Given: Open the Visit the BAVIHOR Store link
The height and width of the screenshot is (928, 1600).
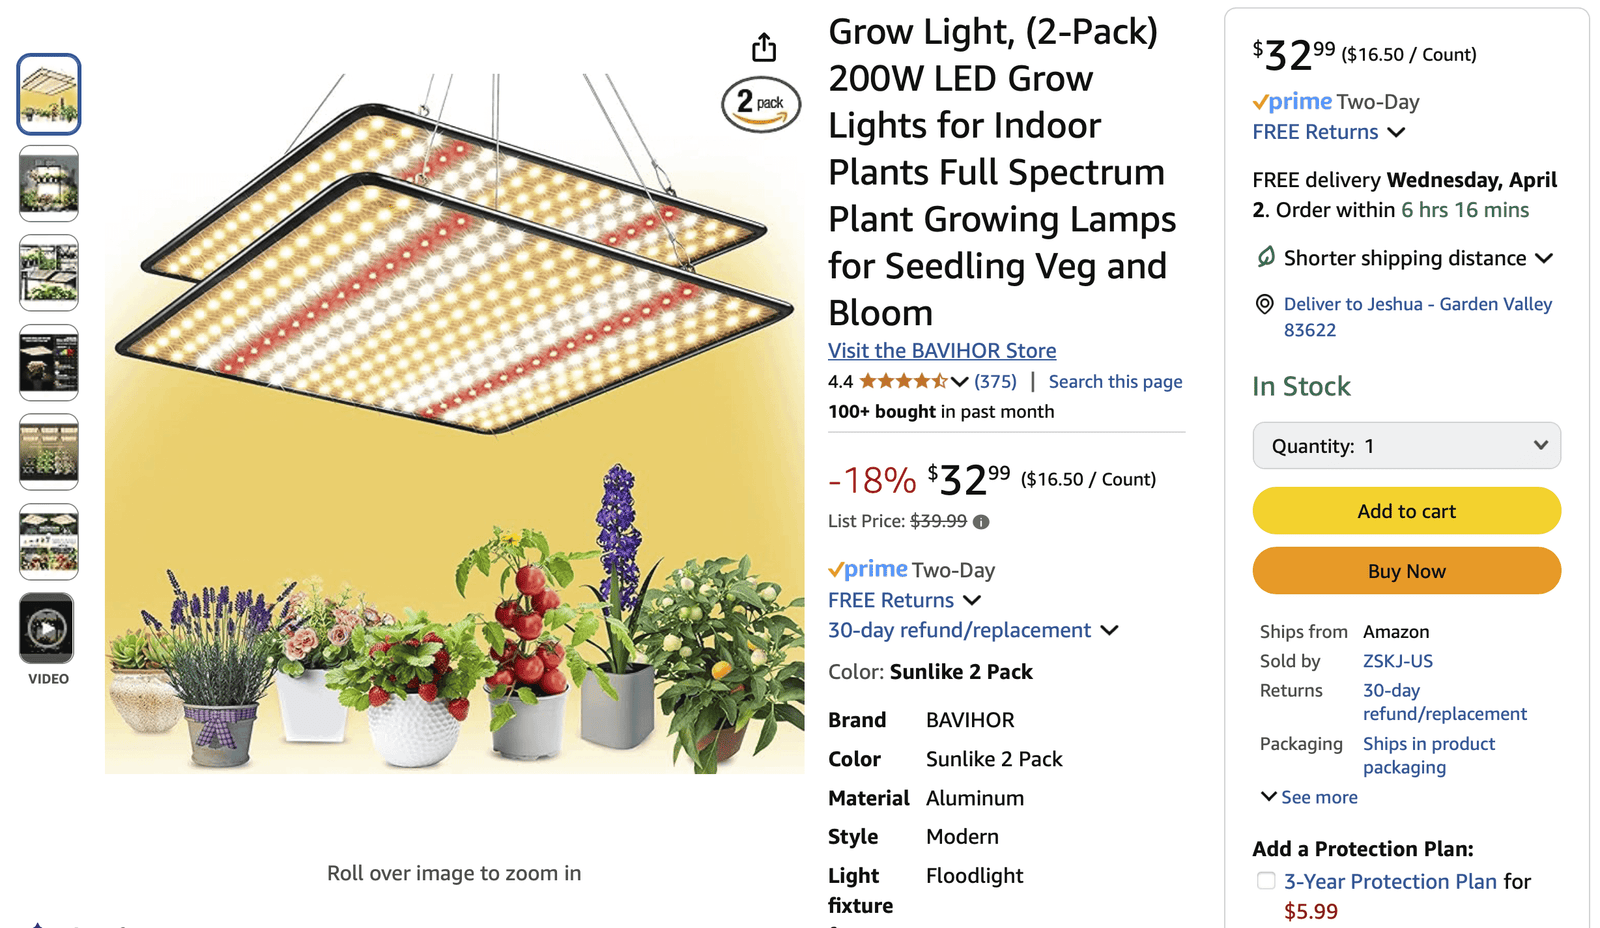Looking at the screenshot, I should (x=941, y=350).
